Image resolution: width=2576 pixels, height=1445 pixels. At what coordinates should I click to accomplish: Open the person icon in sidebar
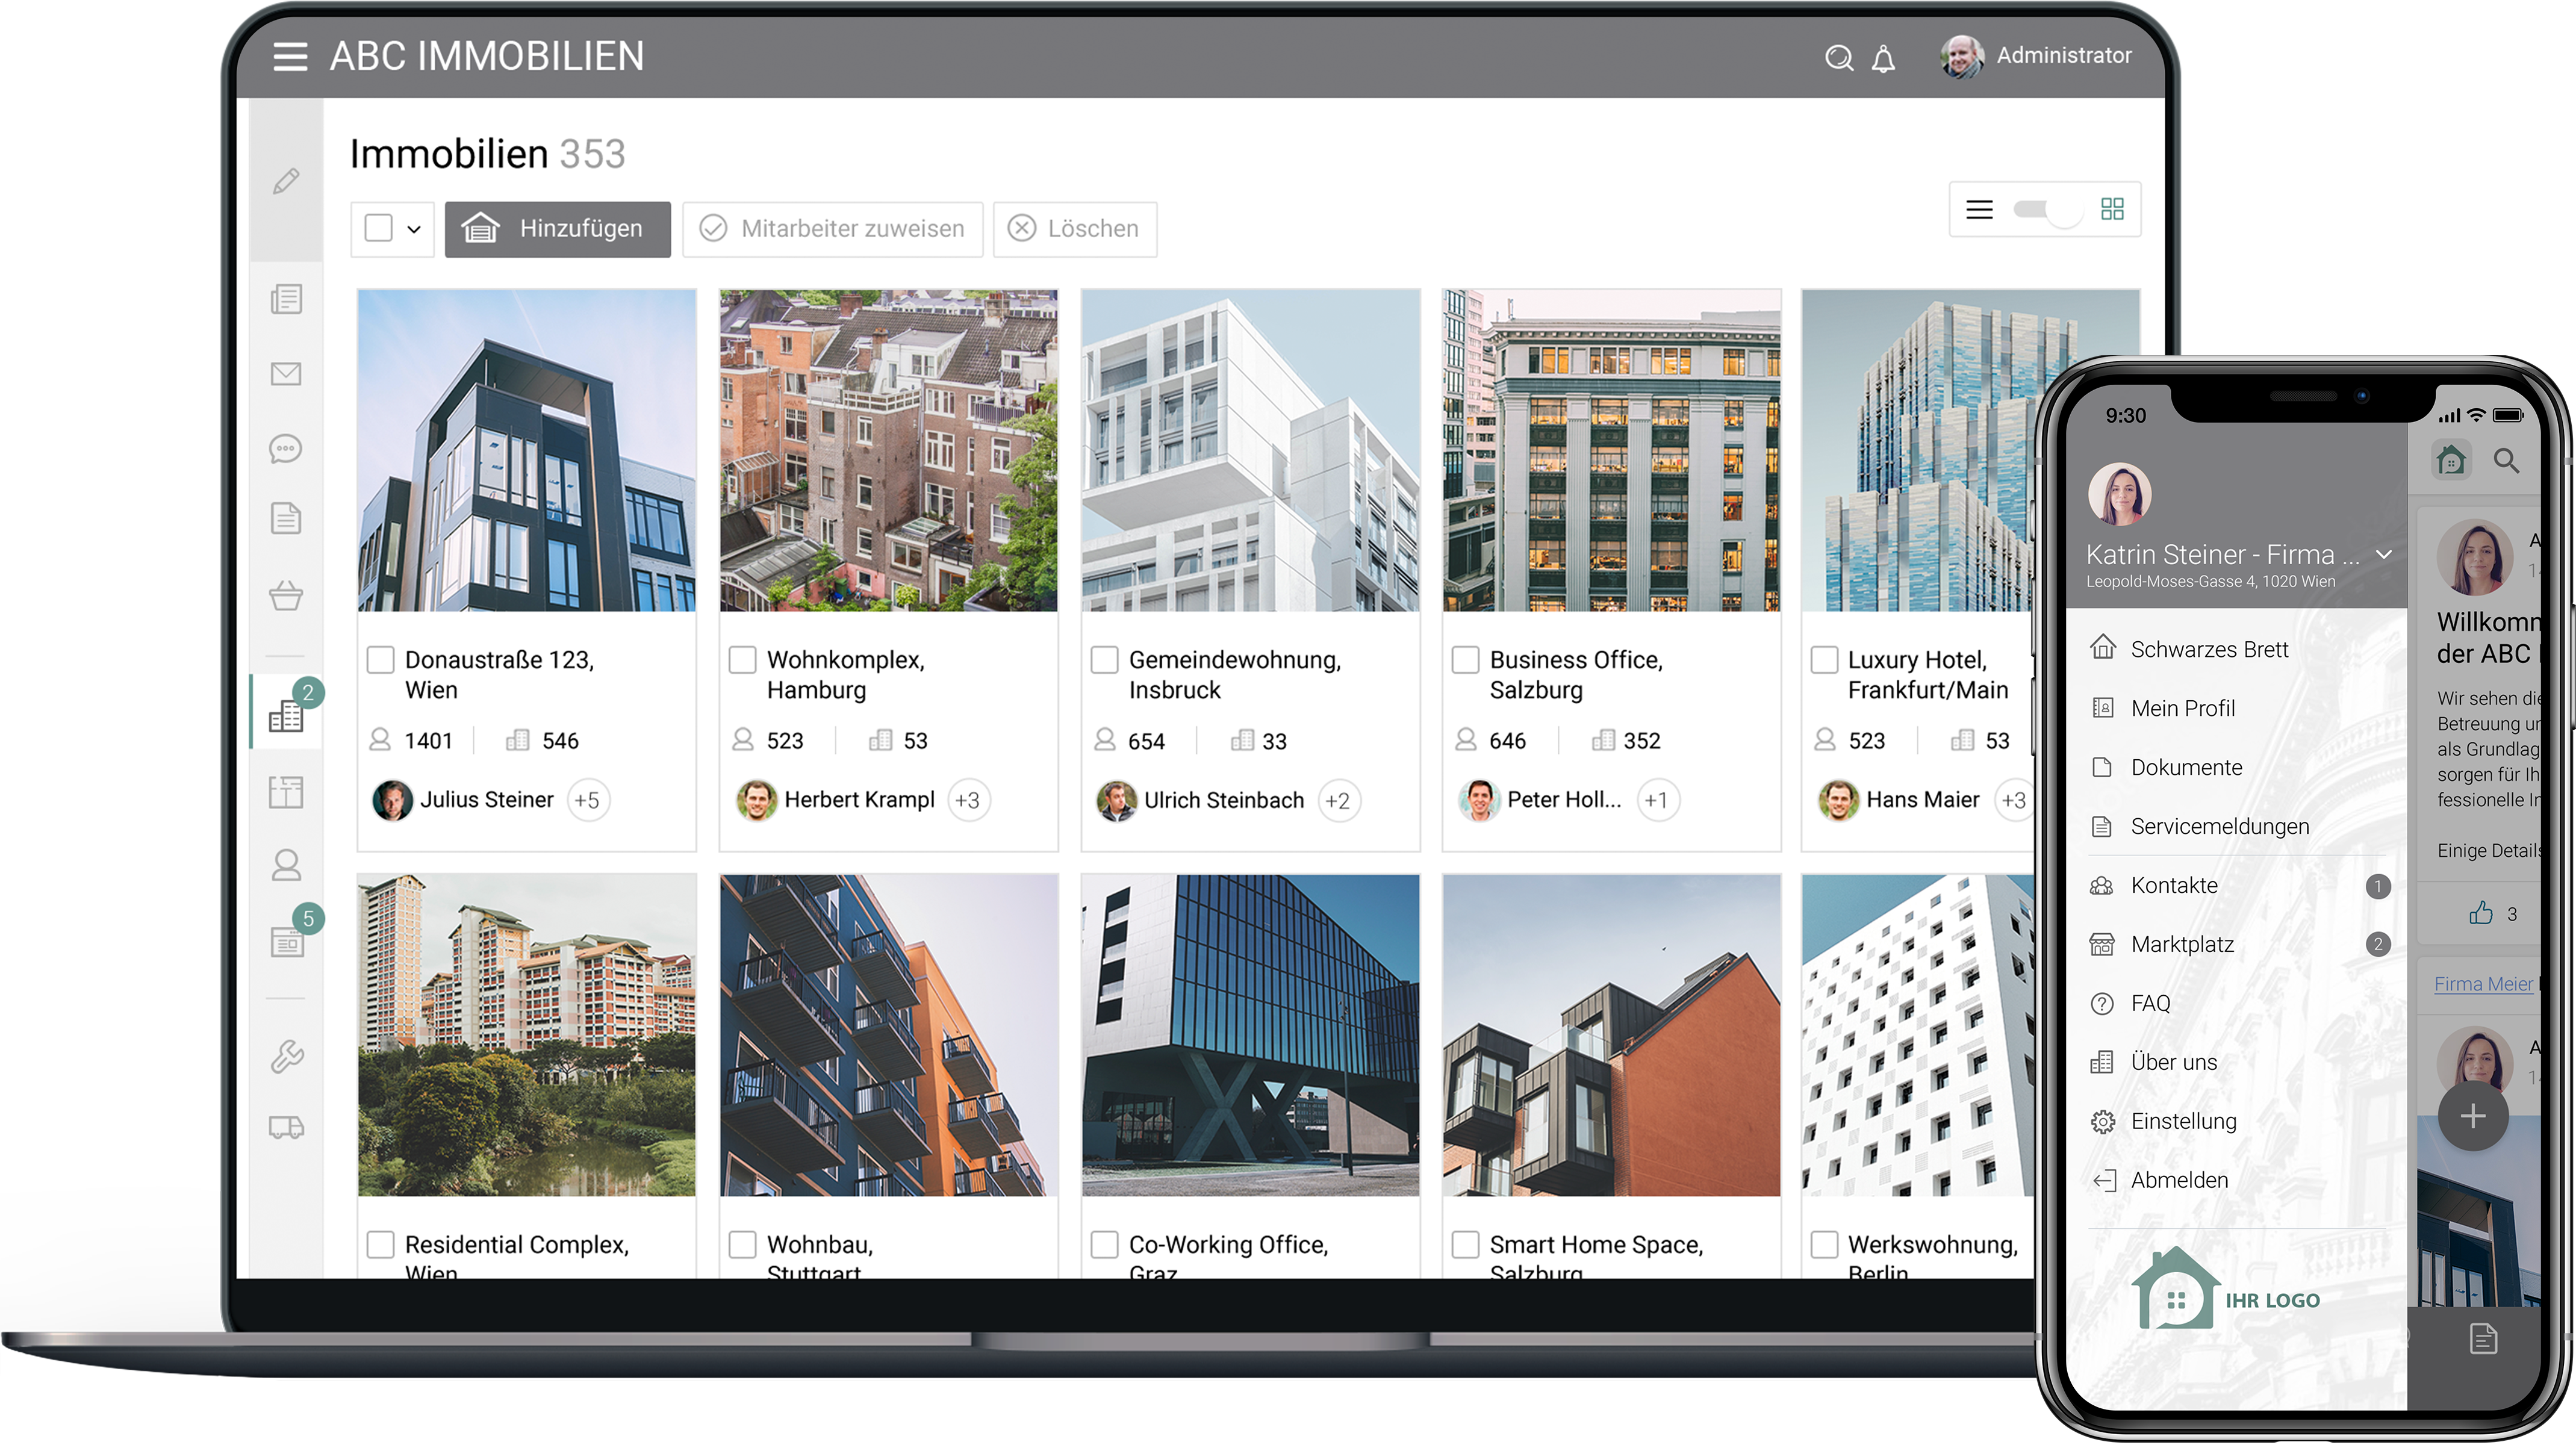tap(286, 865)
